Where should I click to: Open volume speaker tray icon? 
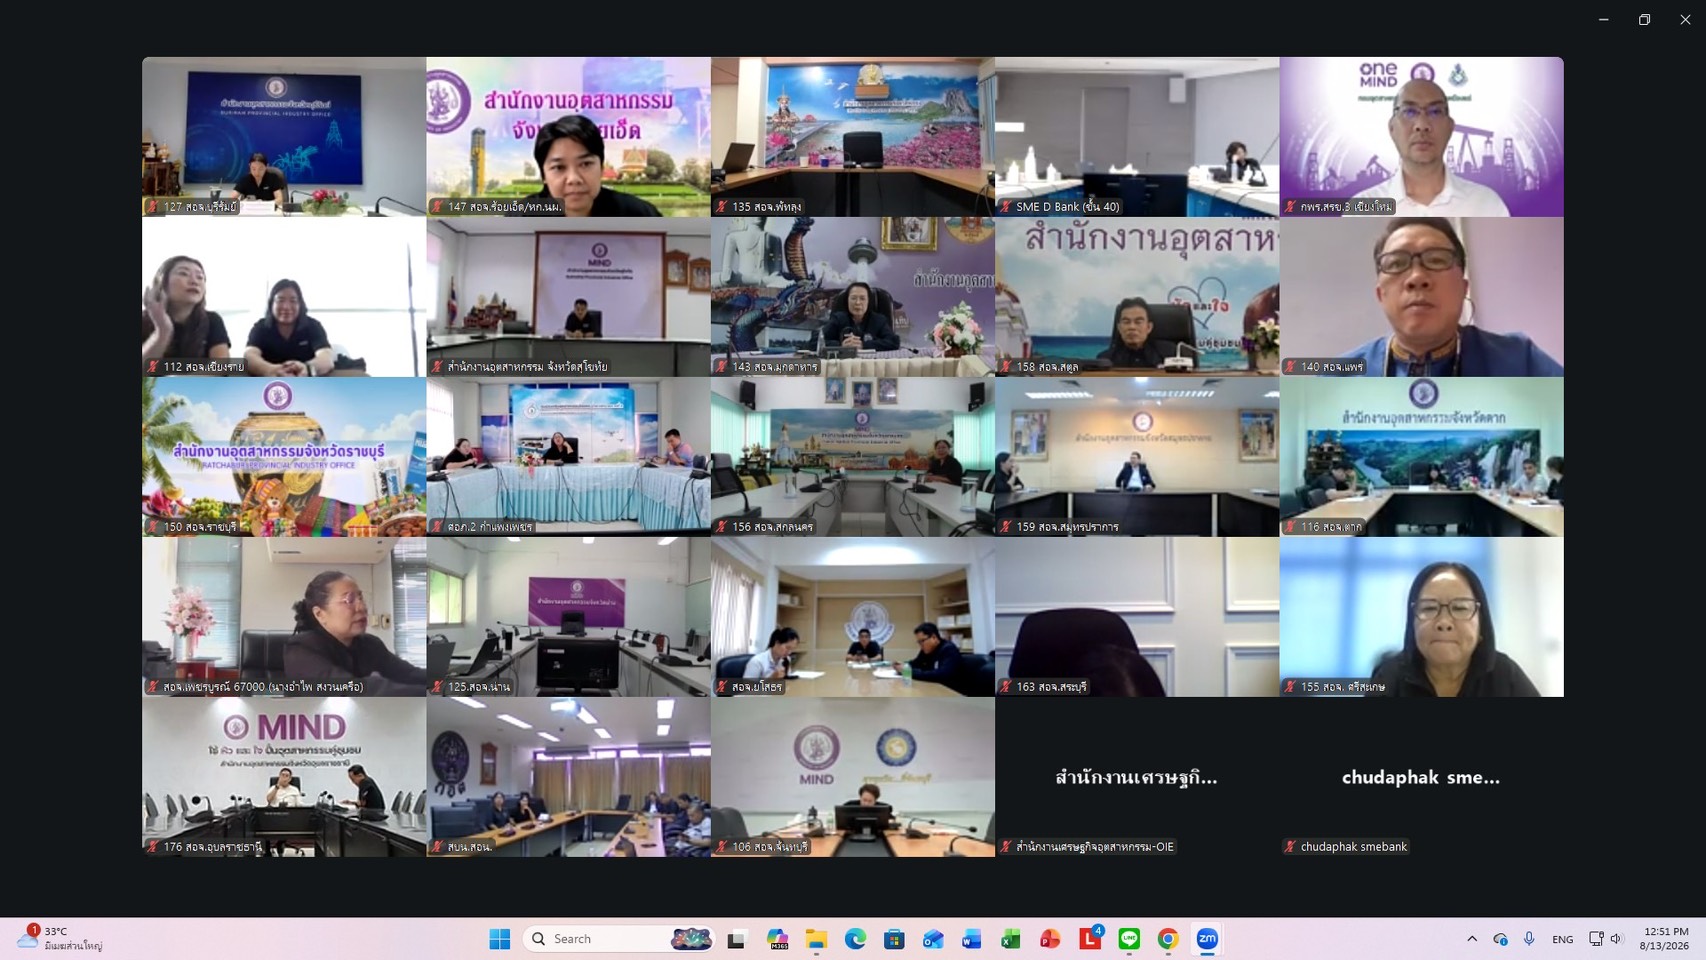tap(1617, 939)
